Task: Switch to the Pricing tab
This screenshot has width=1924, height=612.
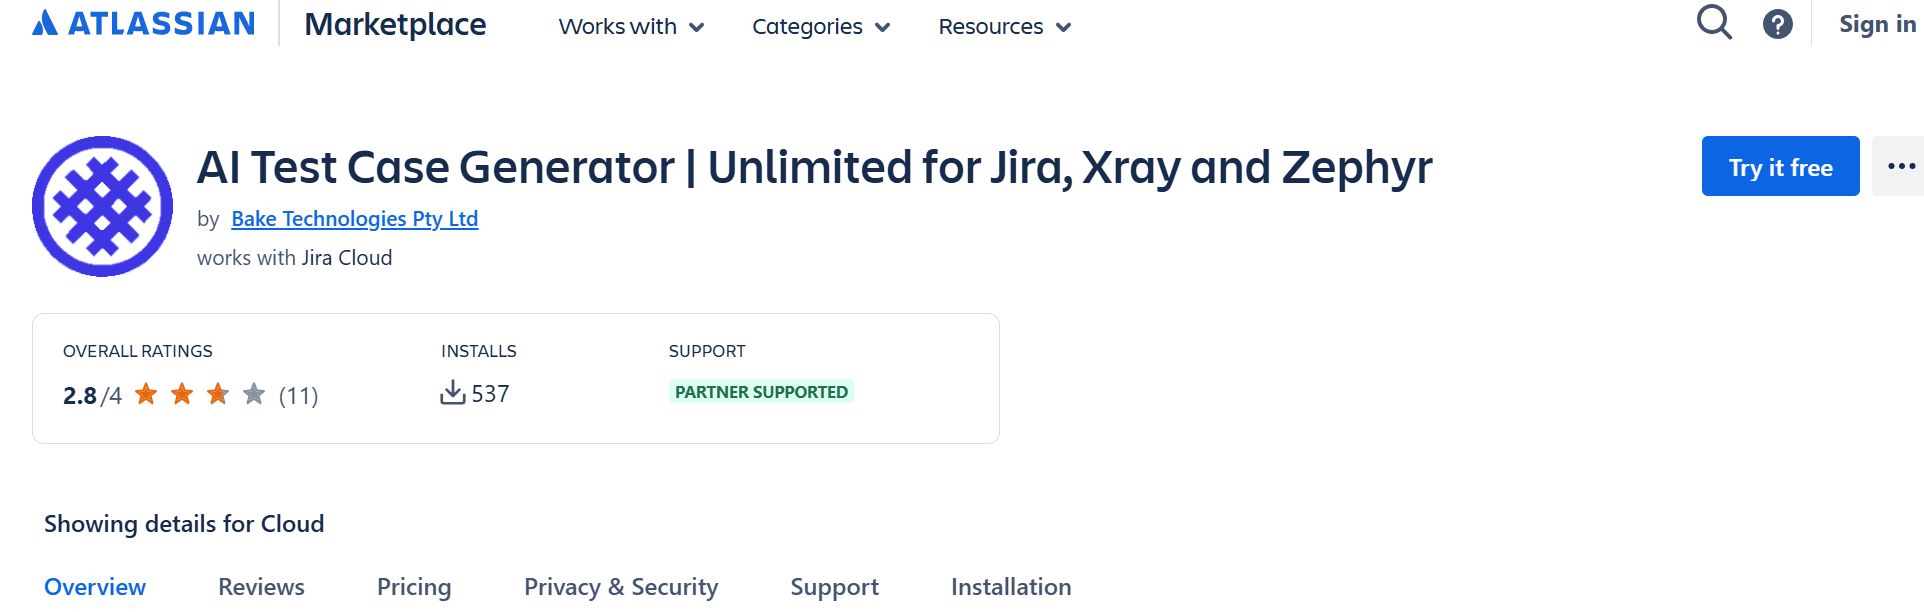Action: pyautogui.click(x=414, y=587)
